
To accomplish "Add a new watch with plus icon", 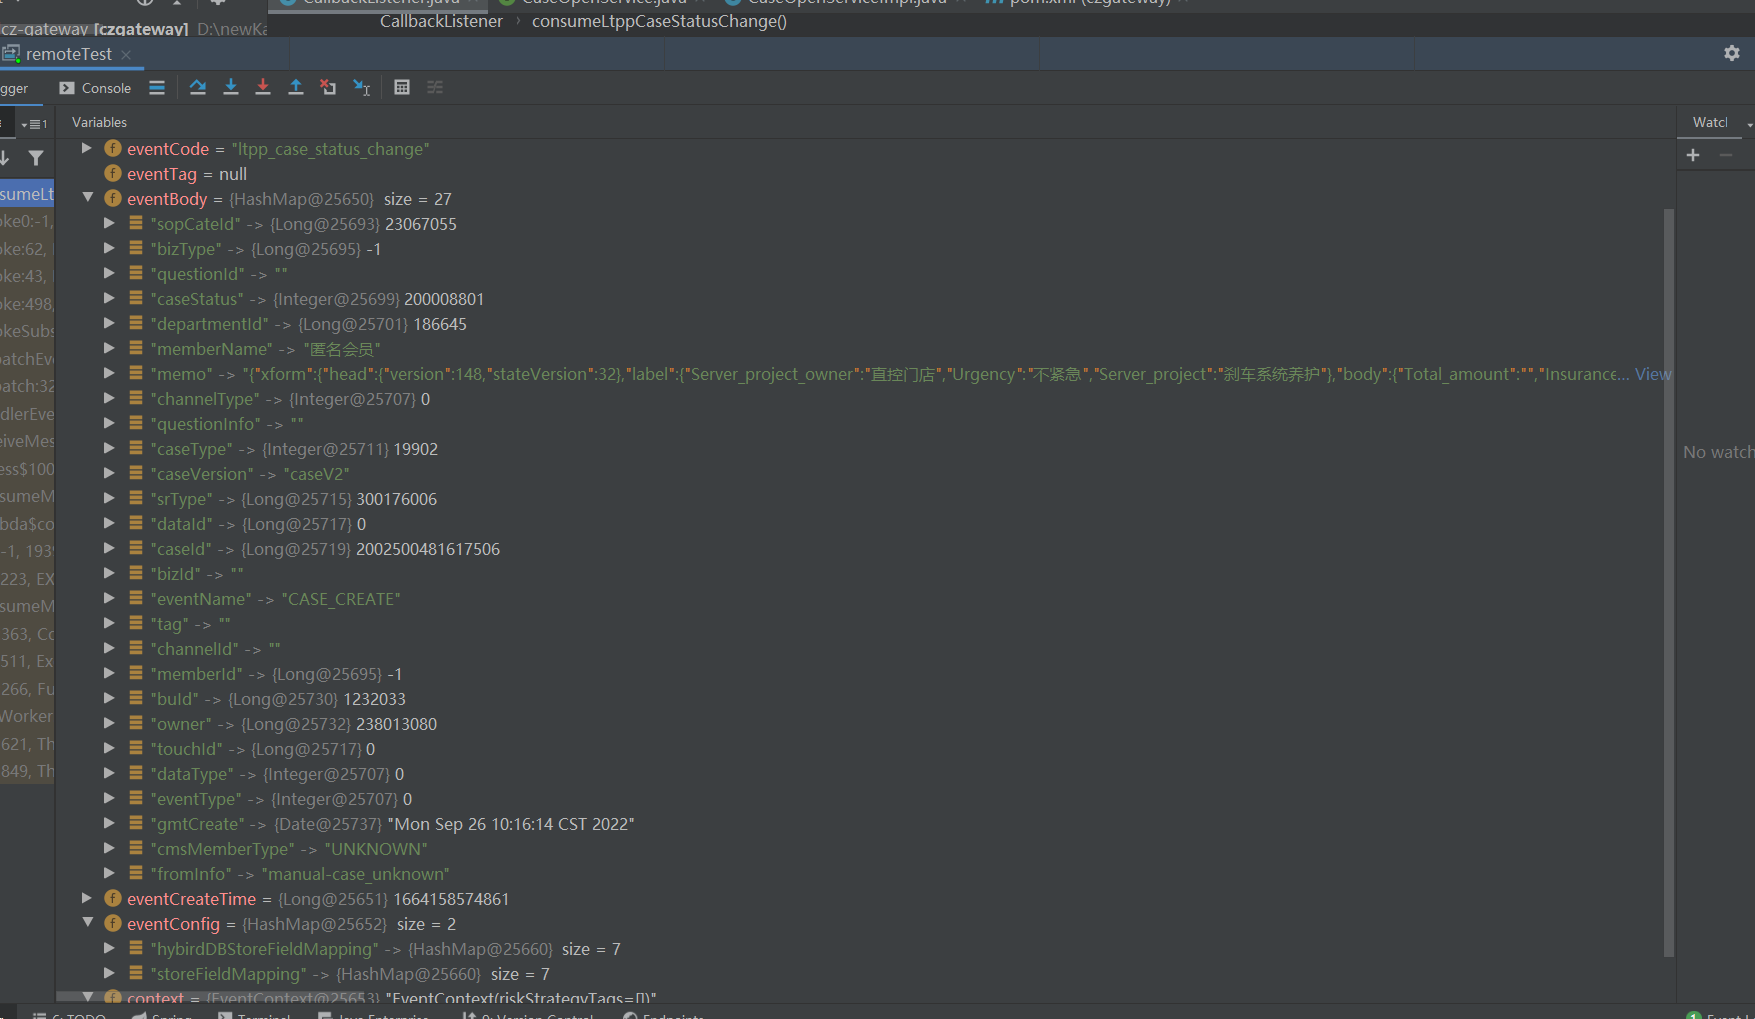I will pyautogui.click(x=1693, y=155).
